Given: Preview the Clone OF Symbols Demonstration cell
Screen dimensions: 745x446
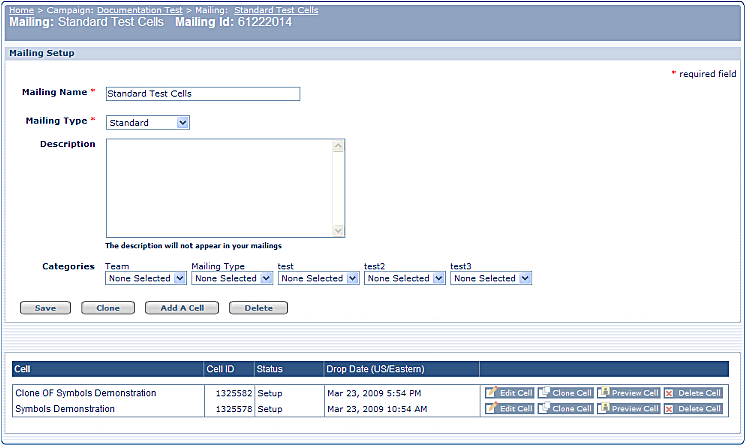Looking at the screenshot, I should tap(628, 393).
